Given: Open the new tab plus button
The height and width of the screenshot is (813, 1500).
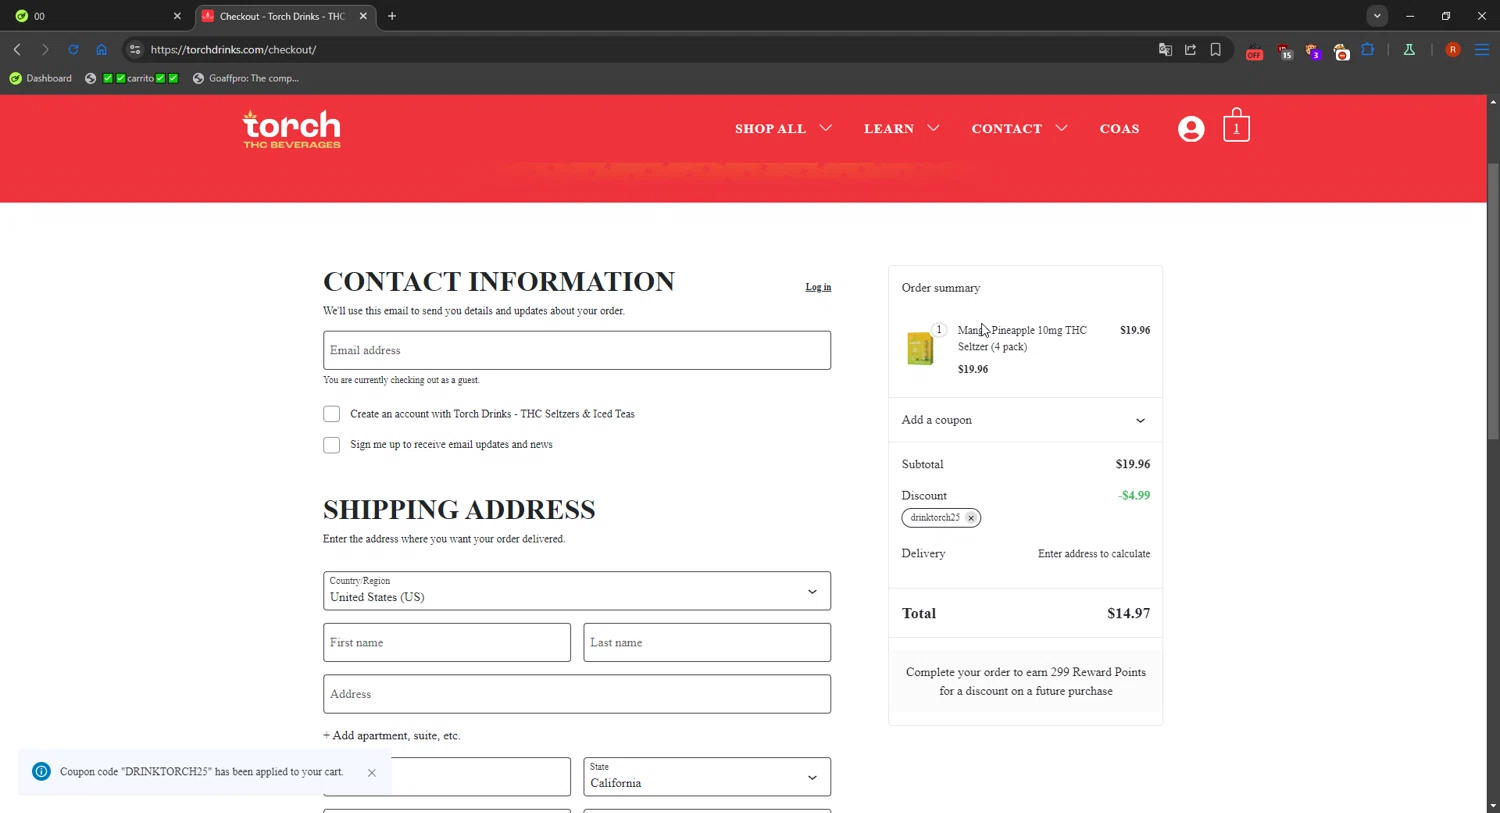Looking at the screenshot, I should tap(392, 16).
